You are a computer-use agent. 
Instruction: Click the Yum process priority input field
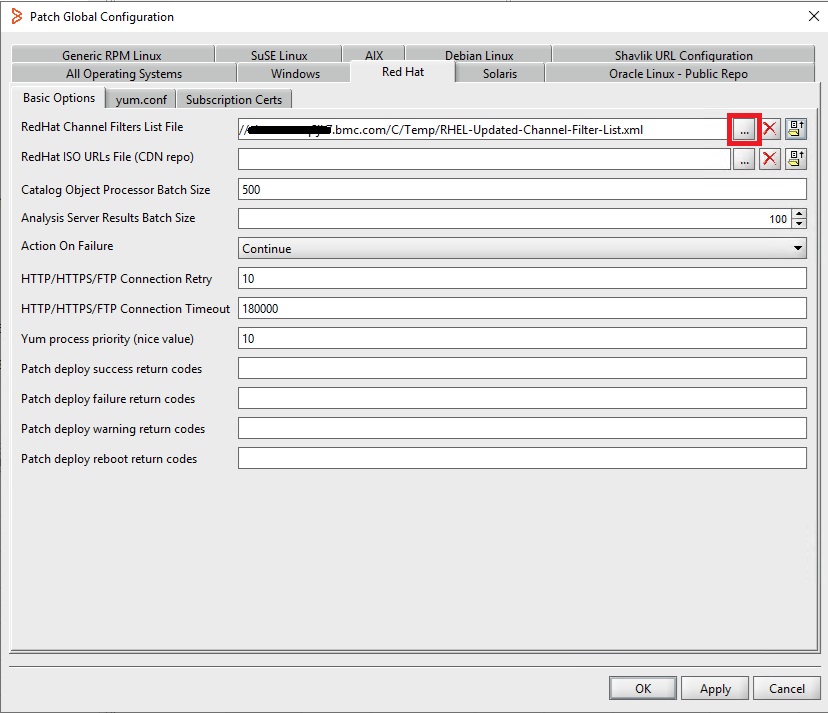pyautogui.click(x=522, y=339)
